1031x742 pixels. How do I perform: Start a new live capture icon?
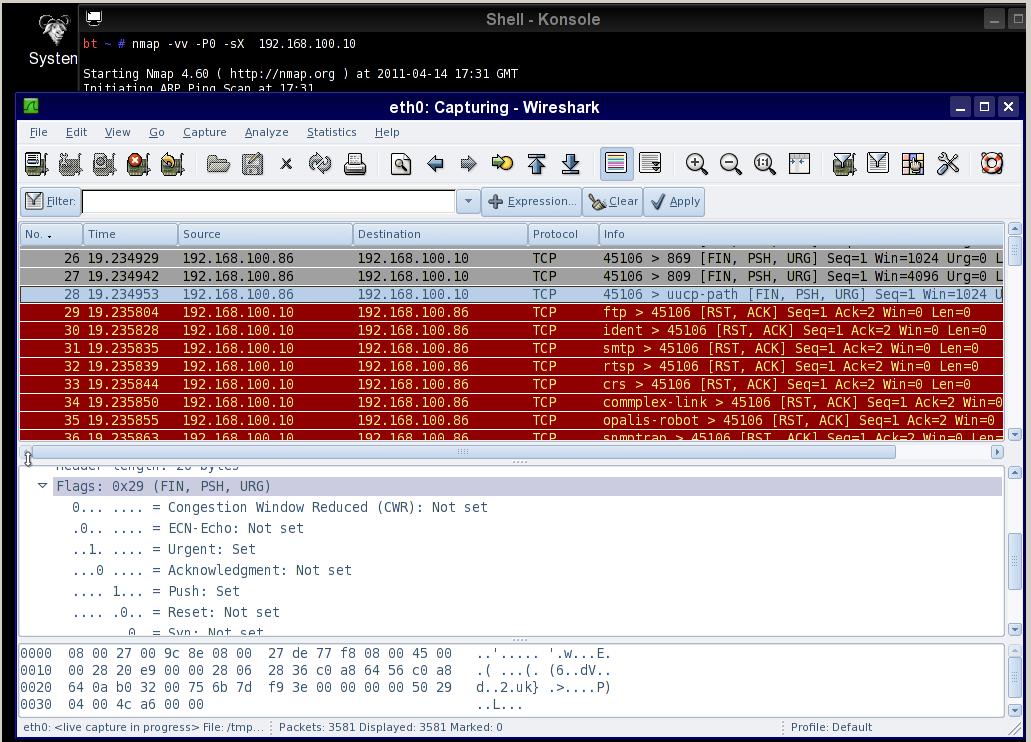(x=105, y=164)
